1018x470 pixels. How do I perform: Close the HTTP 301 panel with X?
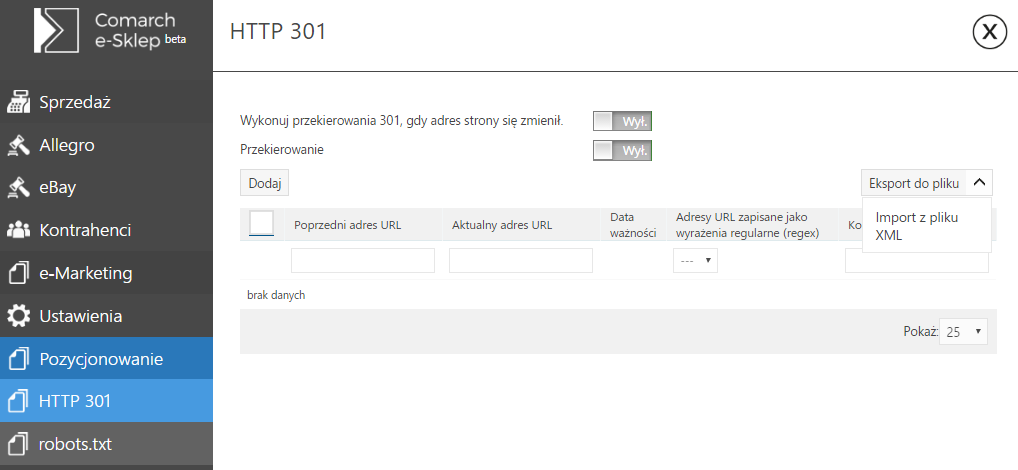coord(989,32)
